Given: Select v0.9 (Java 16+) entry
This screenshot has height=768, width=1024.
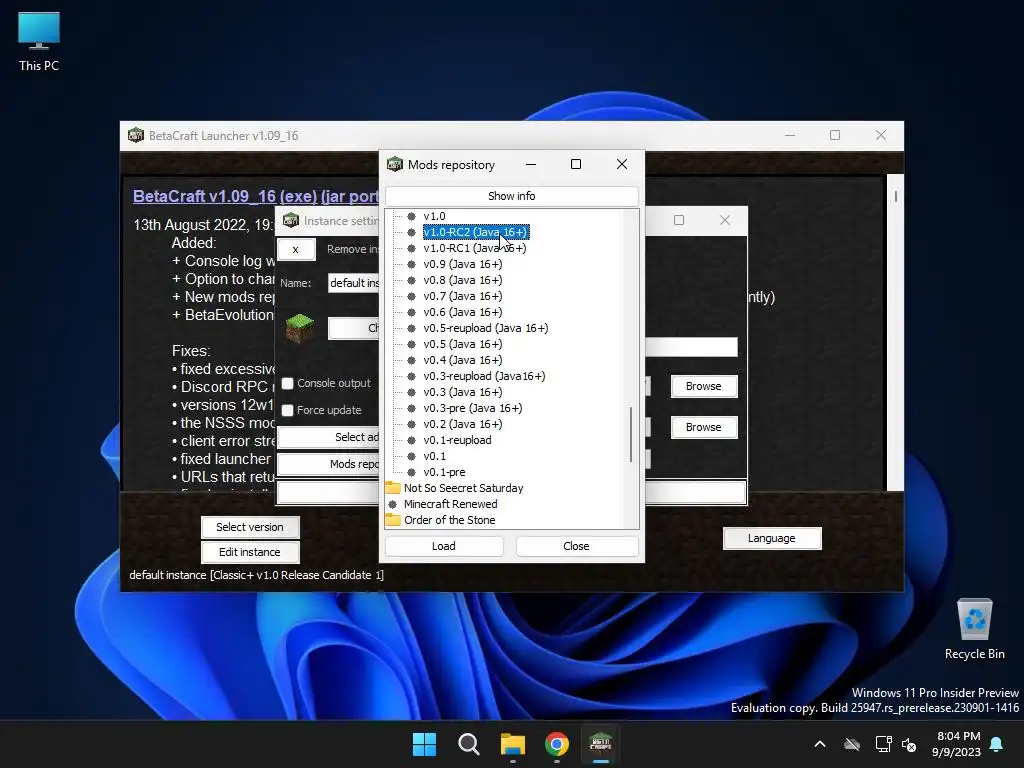Looking at the screenshot, I should pos(463,264).
